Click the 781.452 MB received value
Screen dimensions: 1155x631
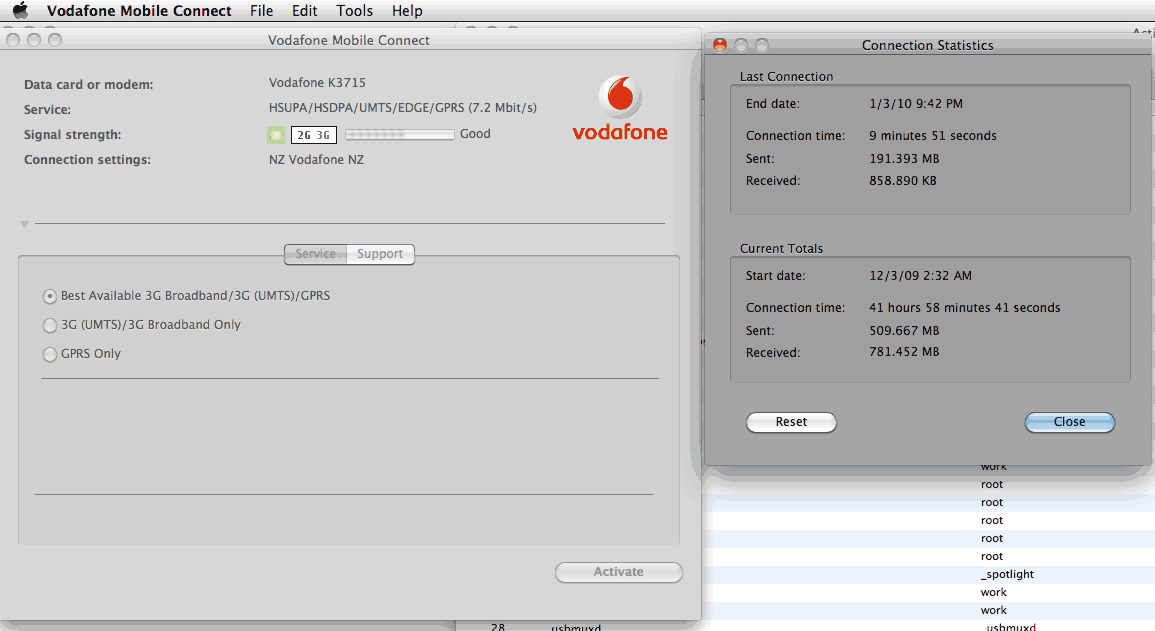(904, 352)
